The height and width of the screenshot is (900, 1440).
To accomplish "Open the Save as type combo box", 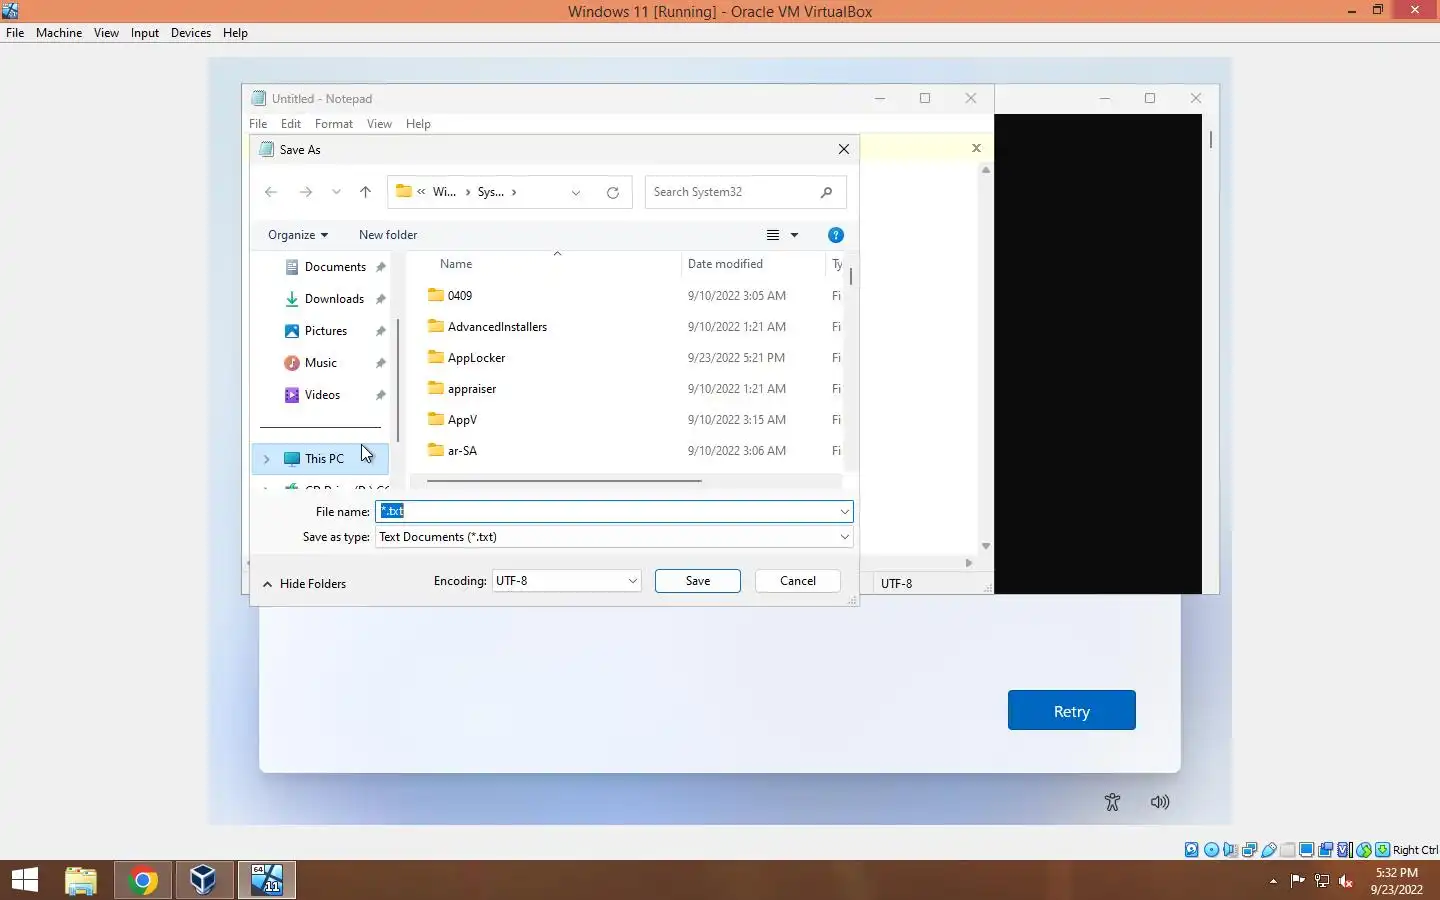I will point(614,537).
